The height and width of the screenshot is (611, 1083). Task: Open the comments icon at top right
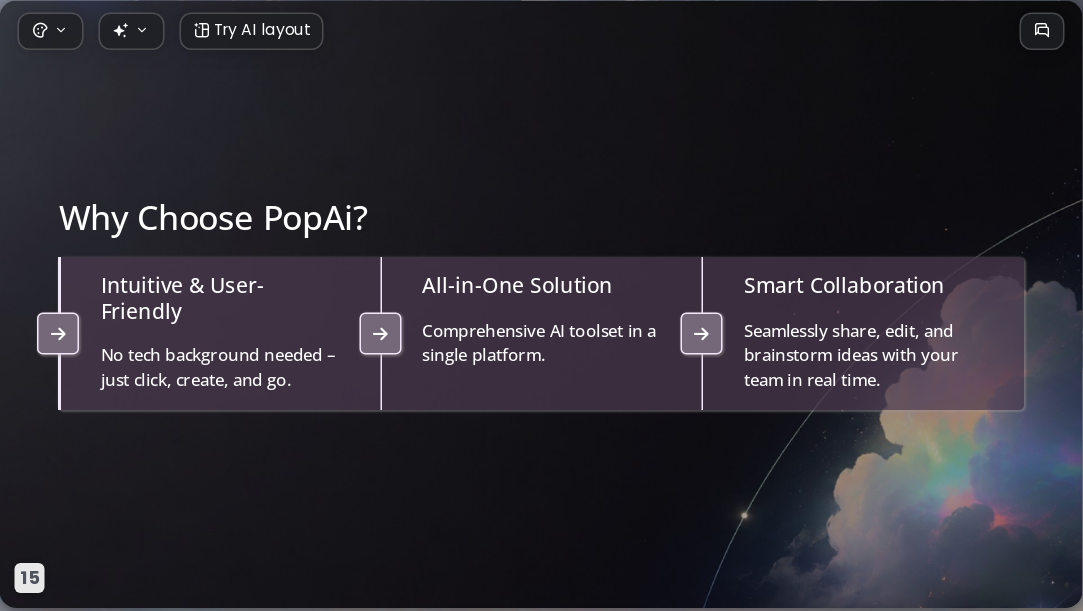point(1042,31)
